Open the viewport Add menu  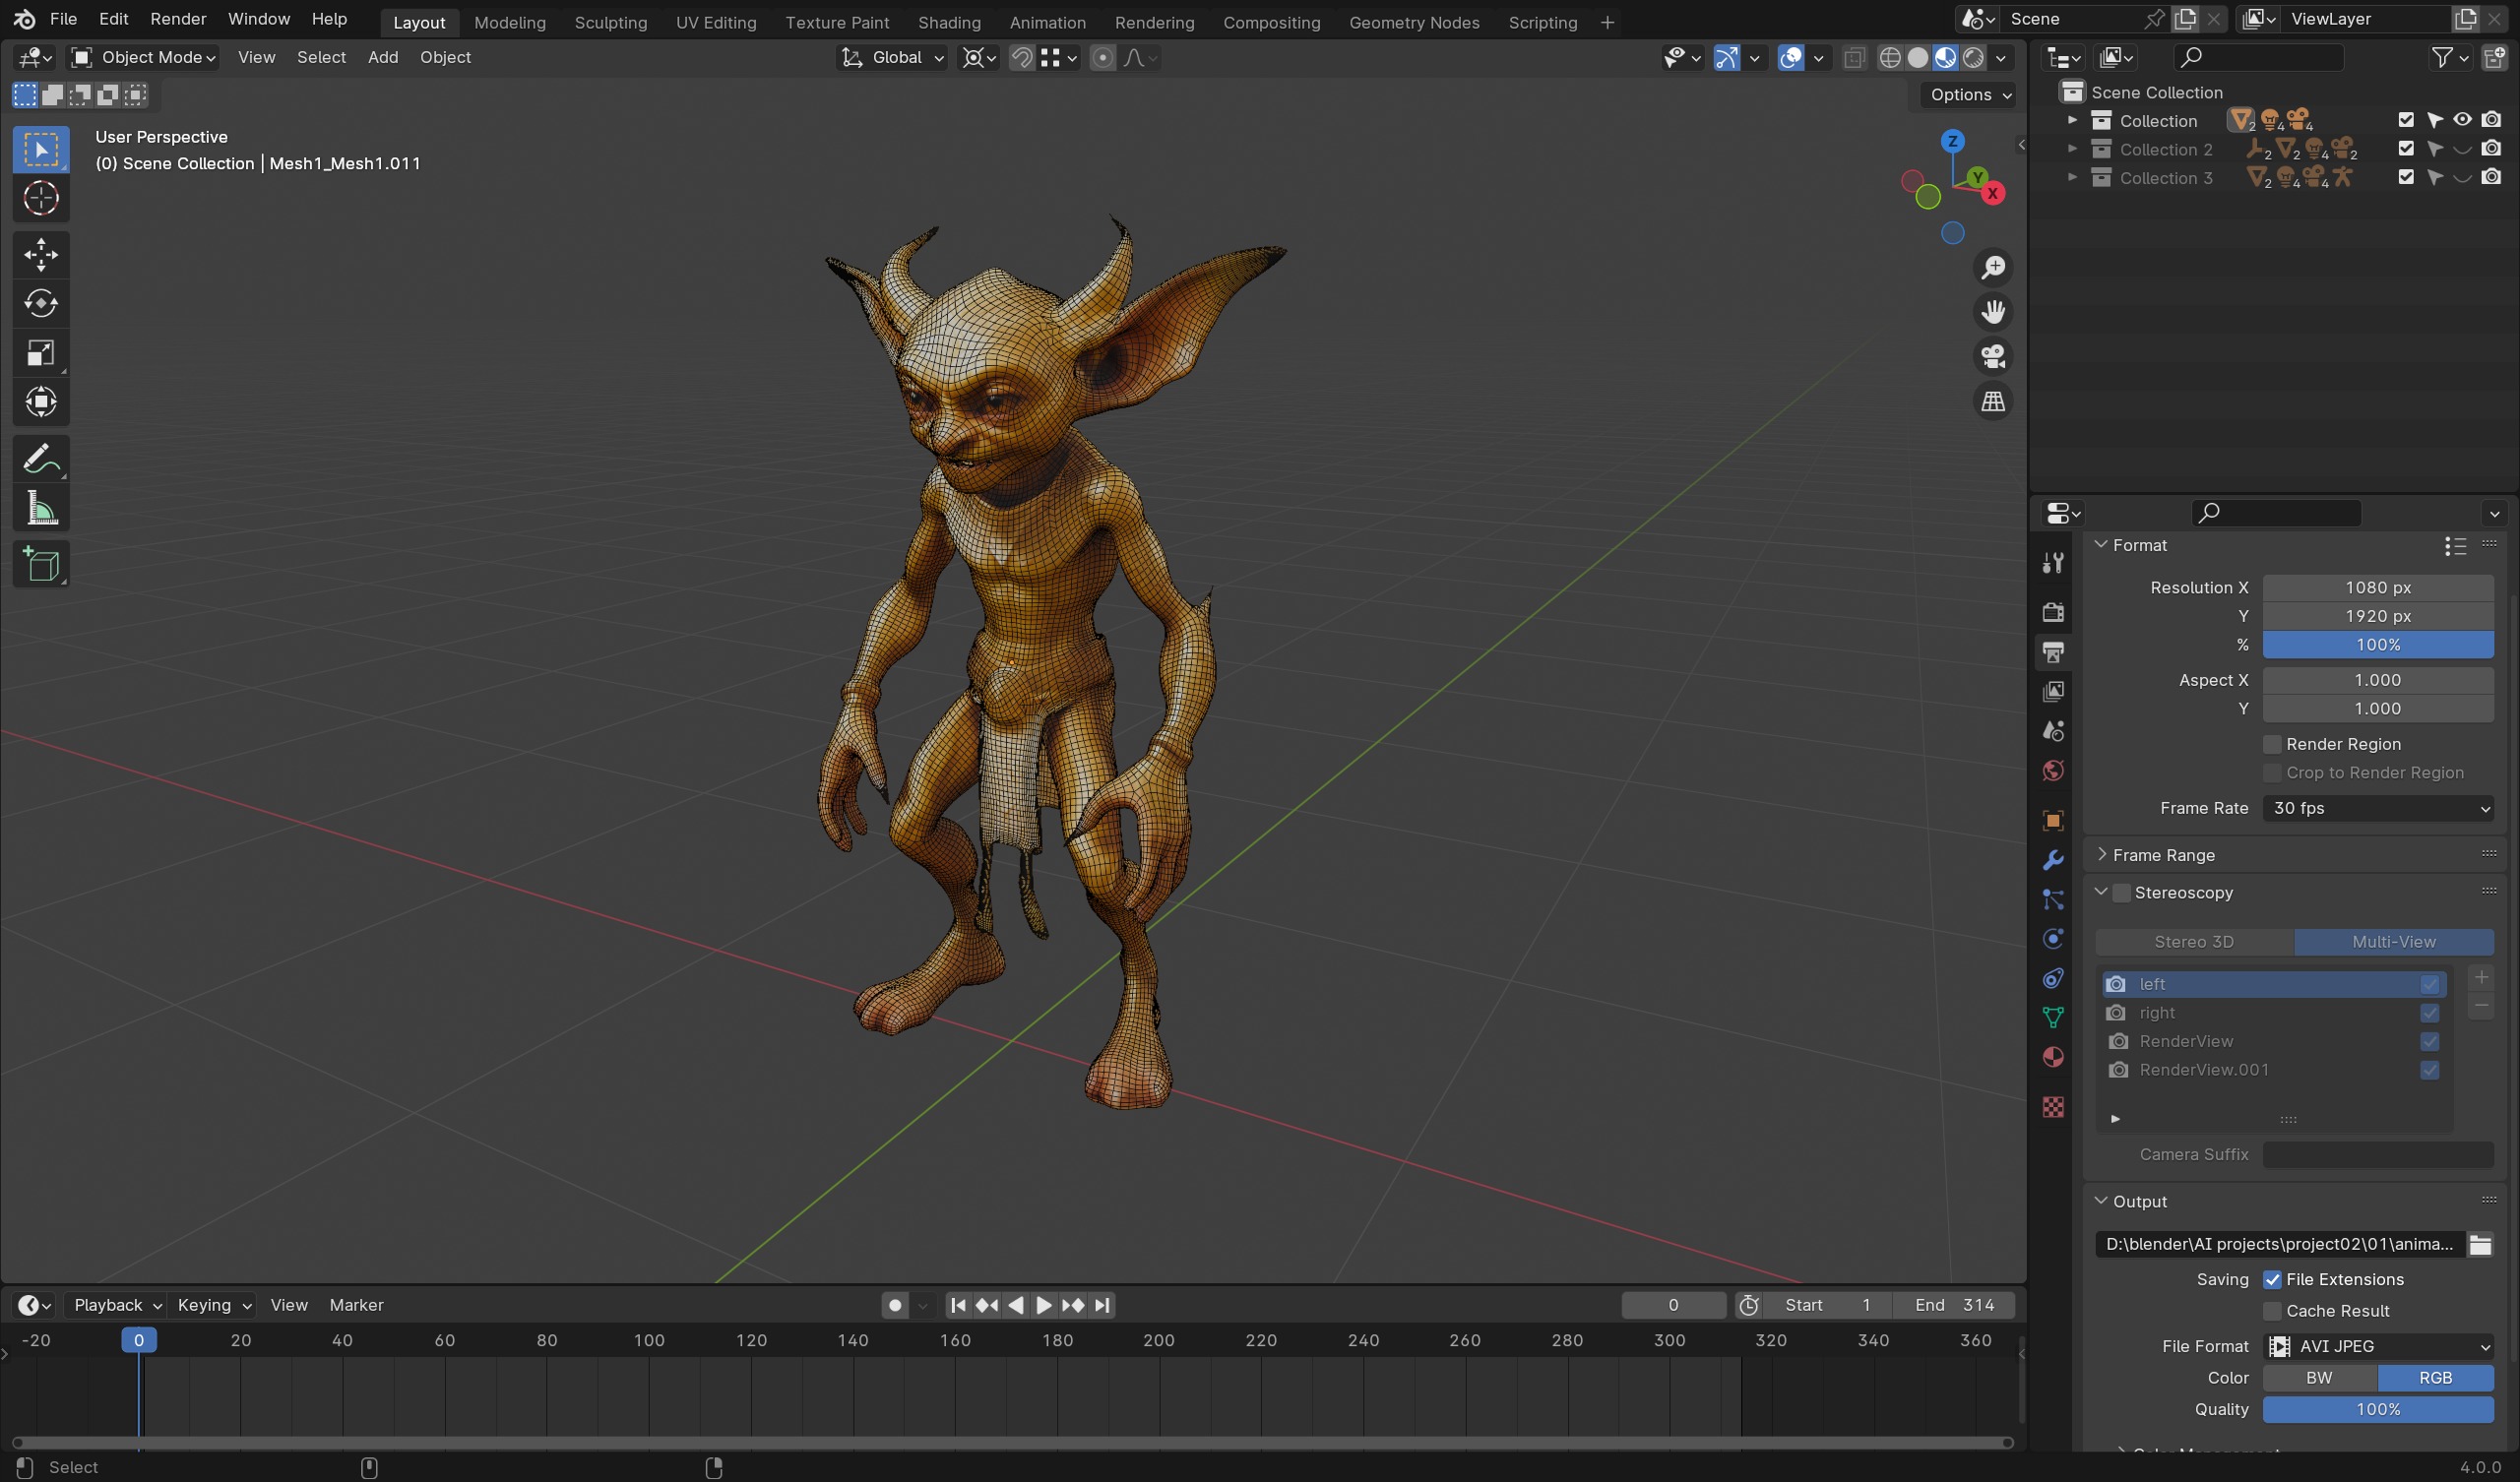click(x=383, y=58)
